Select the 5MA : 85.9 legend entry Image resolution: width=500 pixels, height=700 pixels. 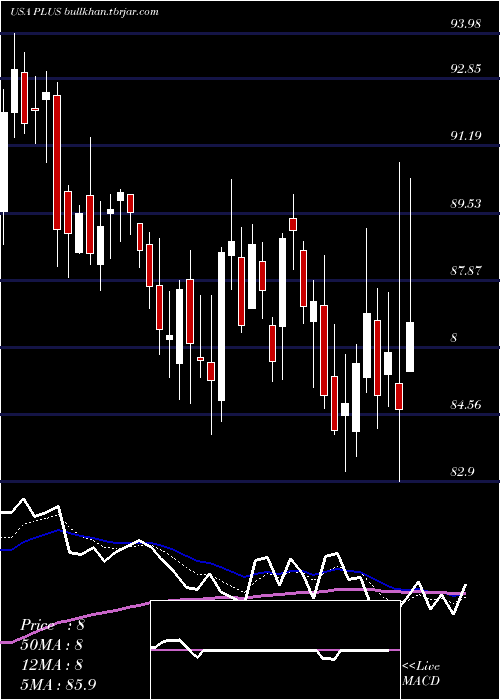coord(58,684)
